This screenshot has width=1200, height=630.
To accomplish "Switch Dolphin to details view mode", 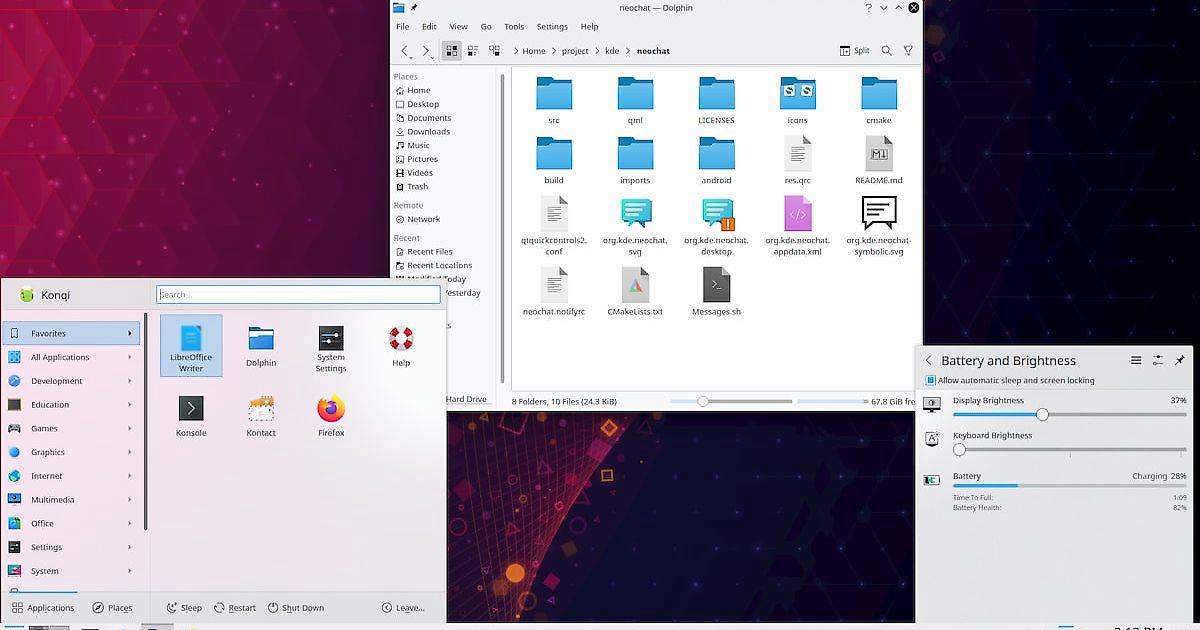I will [x=494, y=50].
